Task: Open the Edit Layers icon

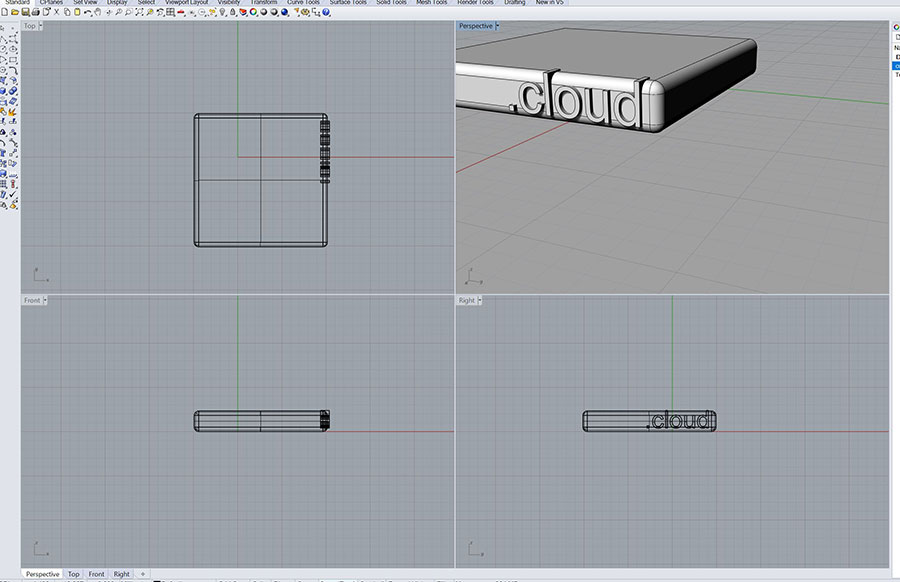Action: coord(243,11)
